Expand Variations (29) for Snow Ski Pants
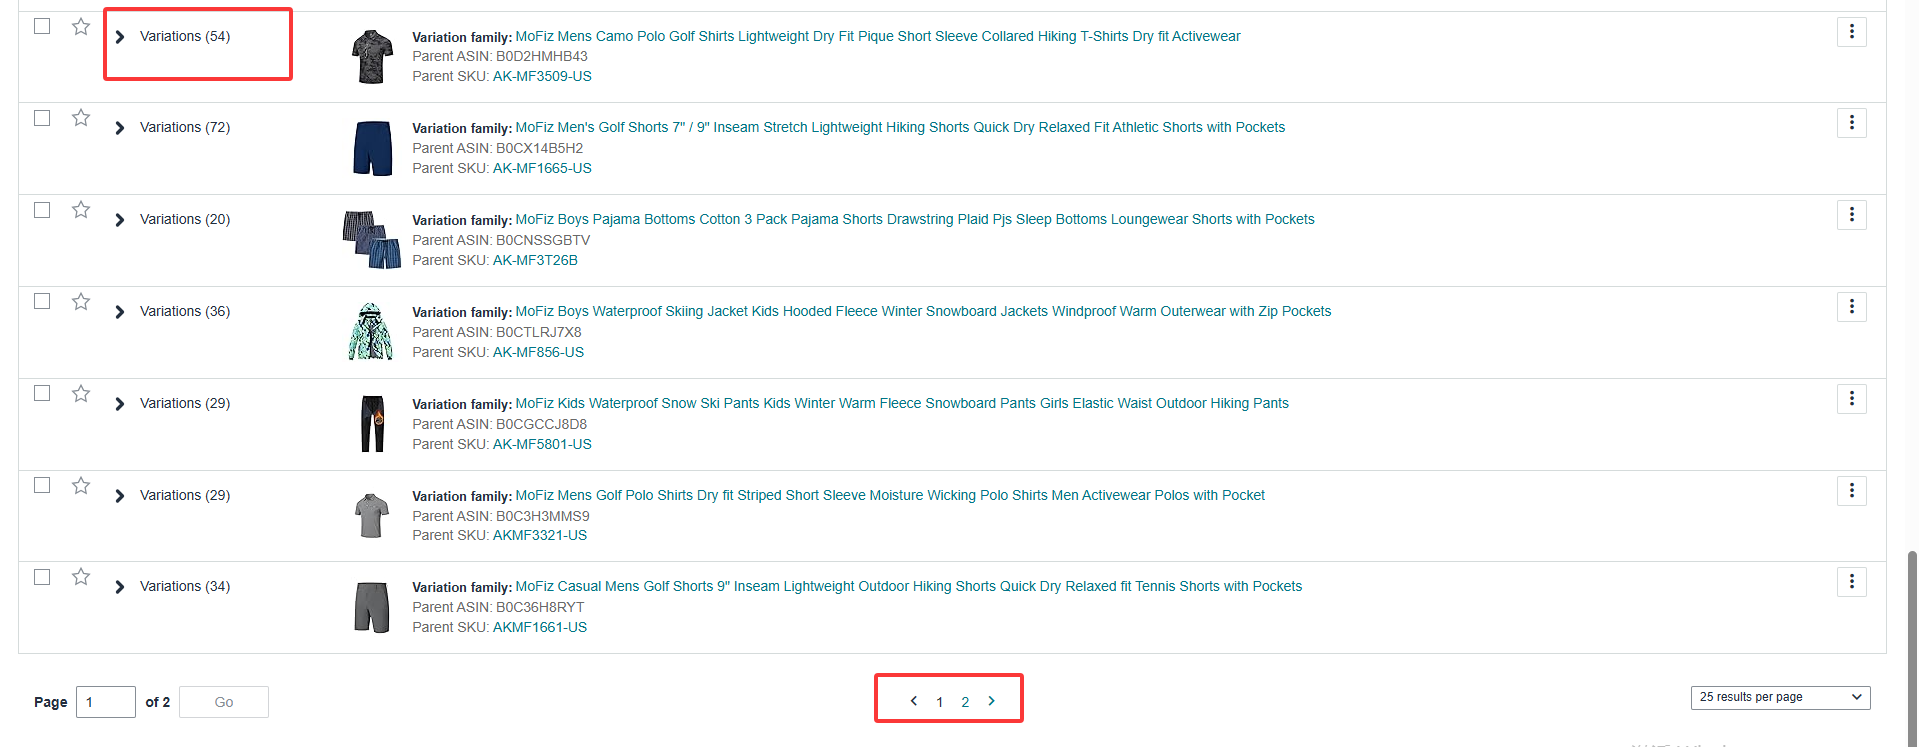The width and height of the screenshot is (1919, 747). 120,404
